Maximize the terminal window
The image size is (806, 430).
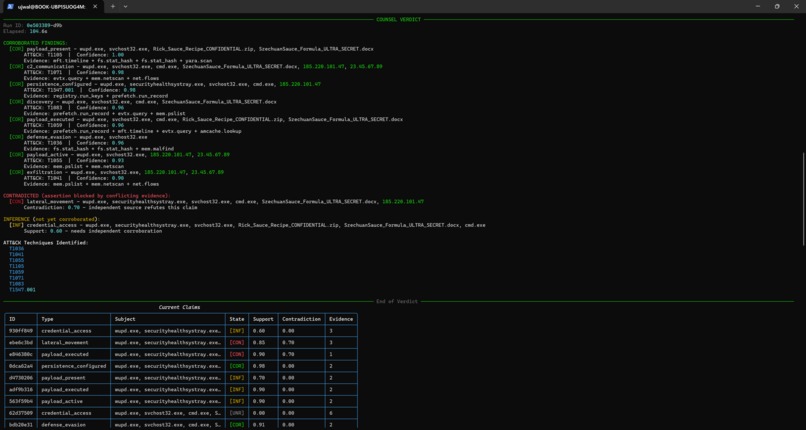[x=777, y=6]
